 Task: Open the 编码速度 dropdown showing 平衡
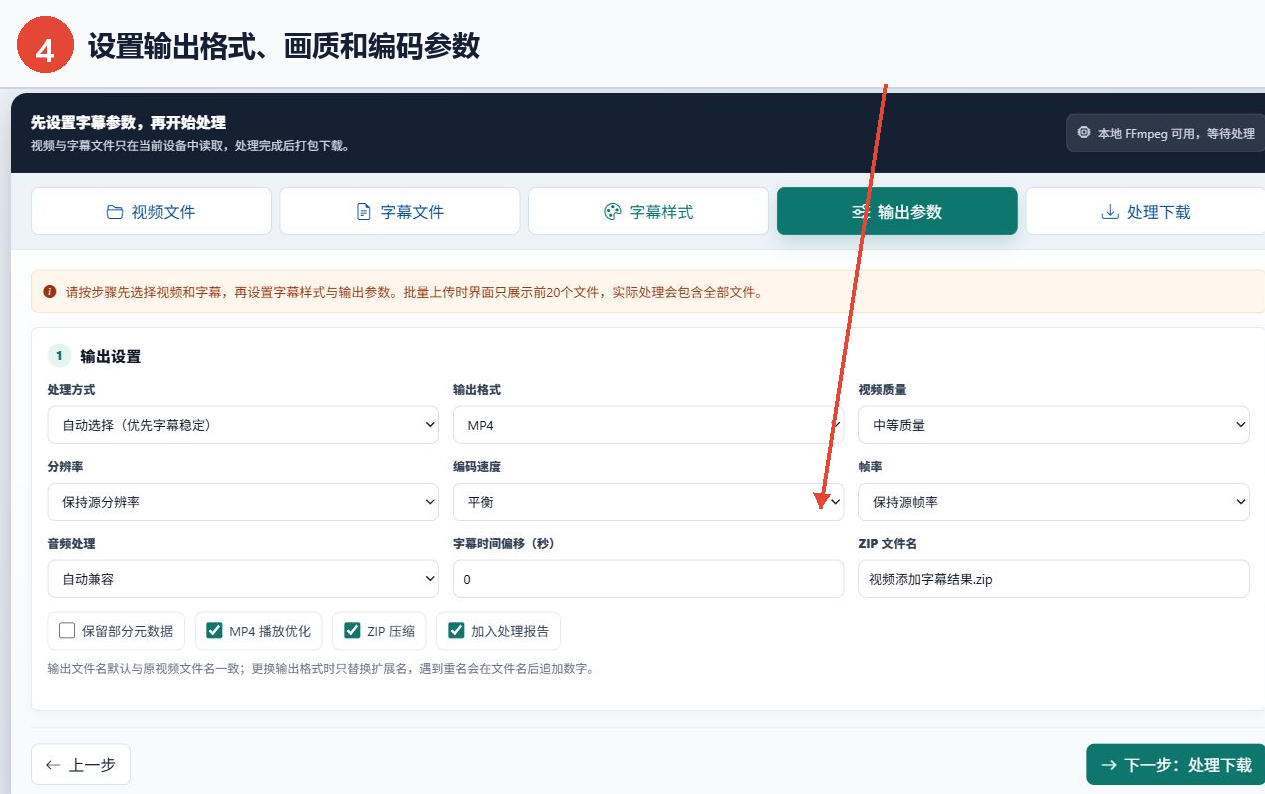tap(648, 502)
